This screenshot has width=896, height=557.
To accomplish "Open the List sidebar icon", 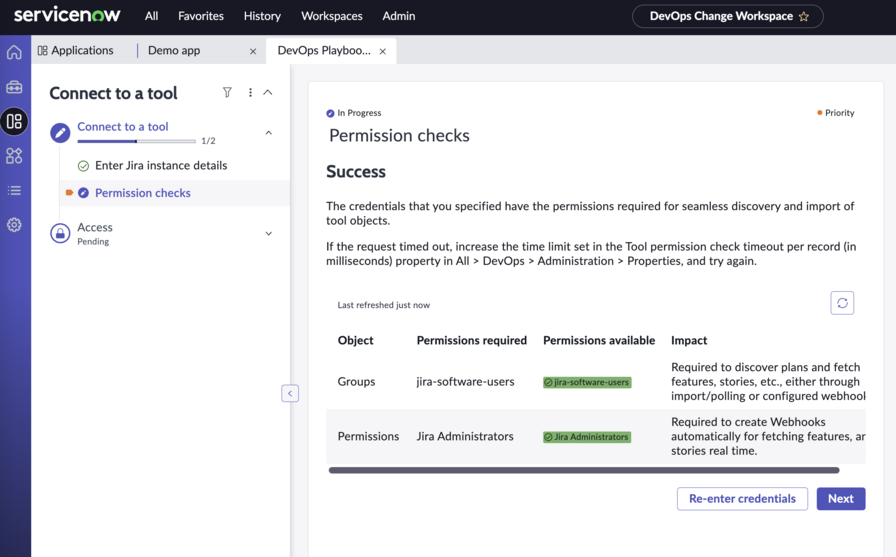I will 14,190.
